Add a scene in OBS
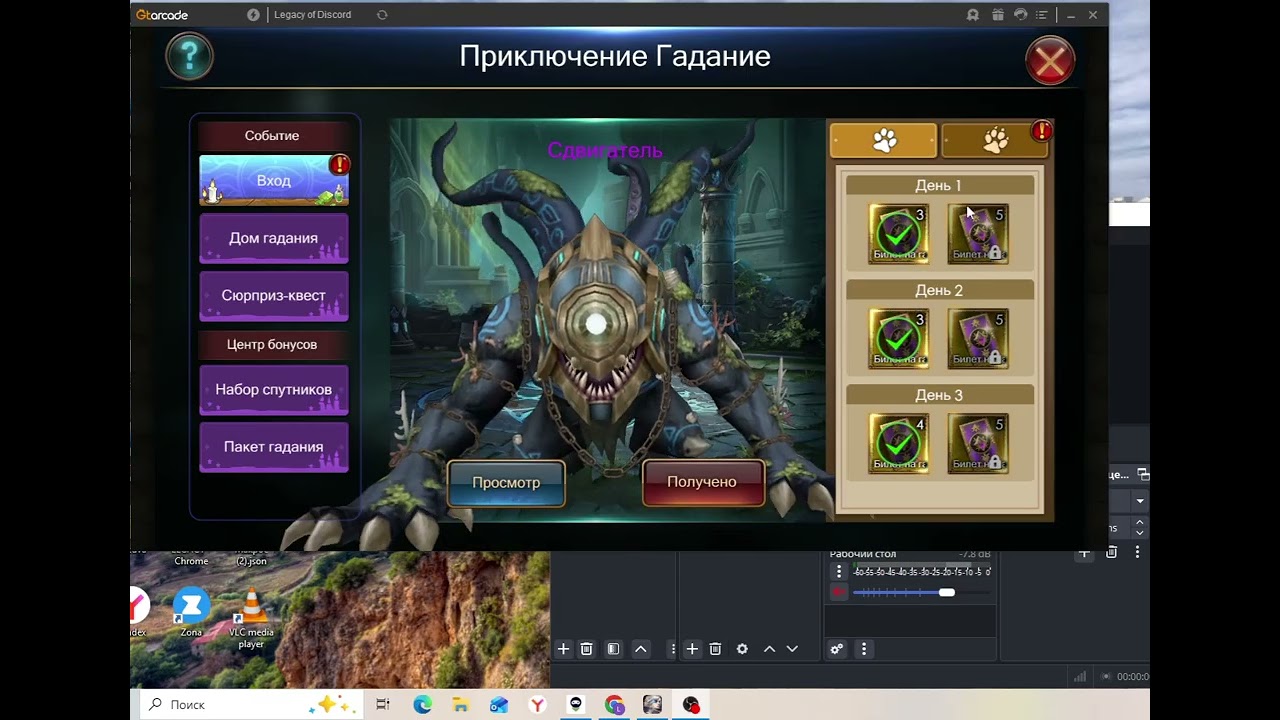Image resolution: width=1280 pixels, height=720 pixels. 563,649
